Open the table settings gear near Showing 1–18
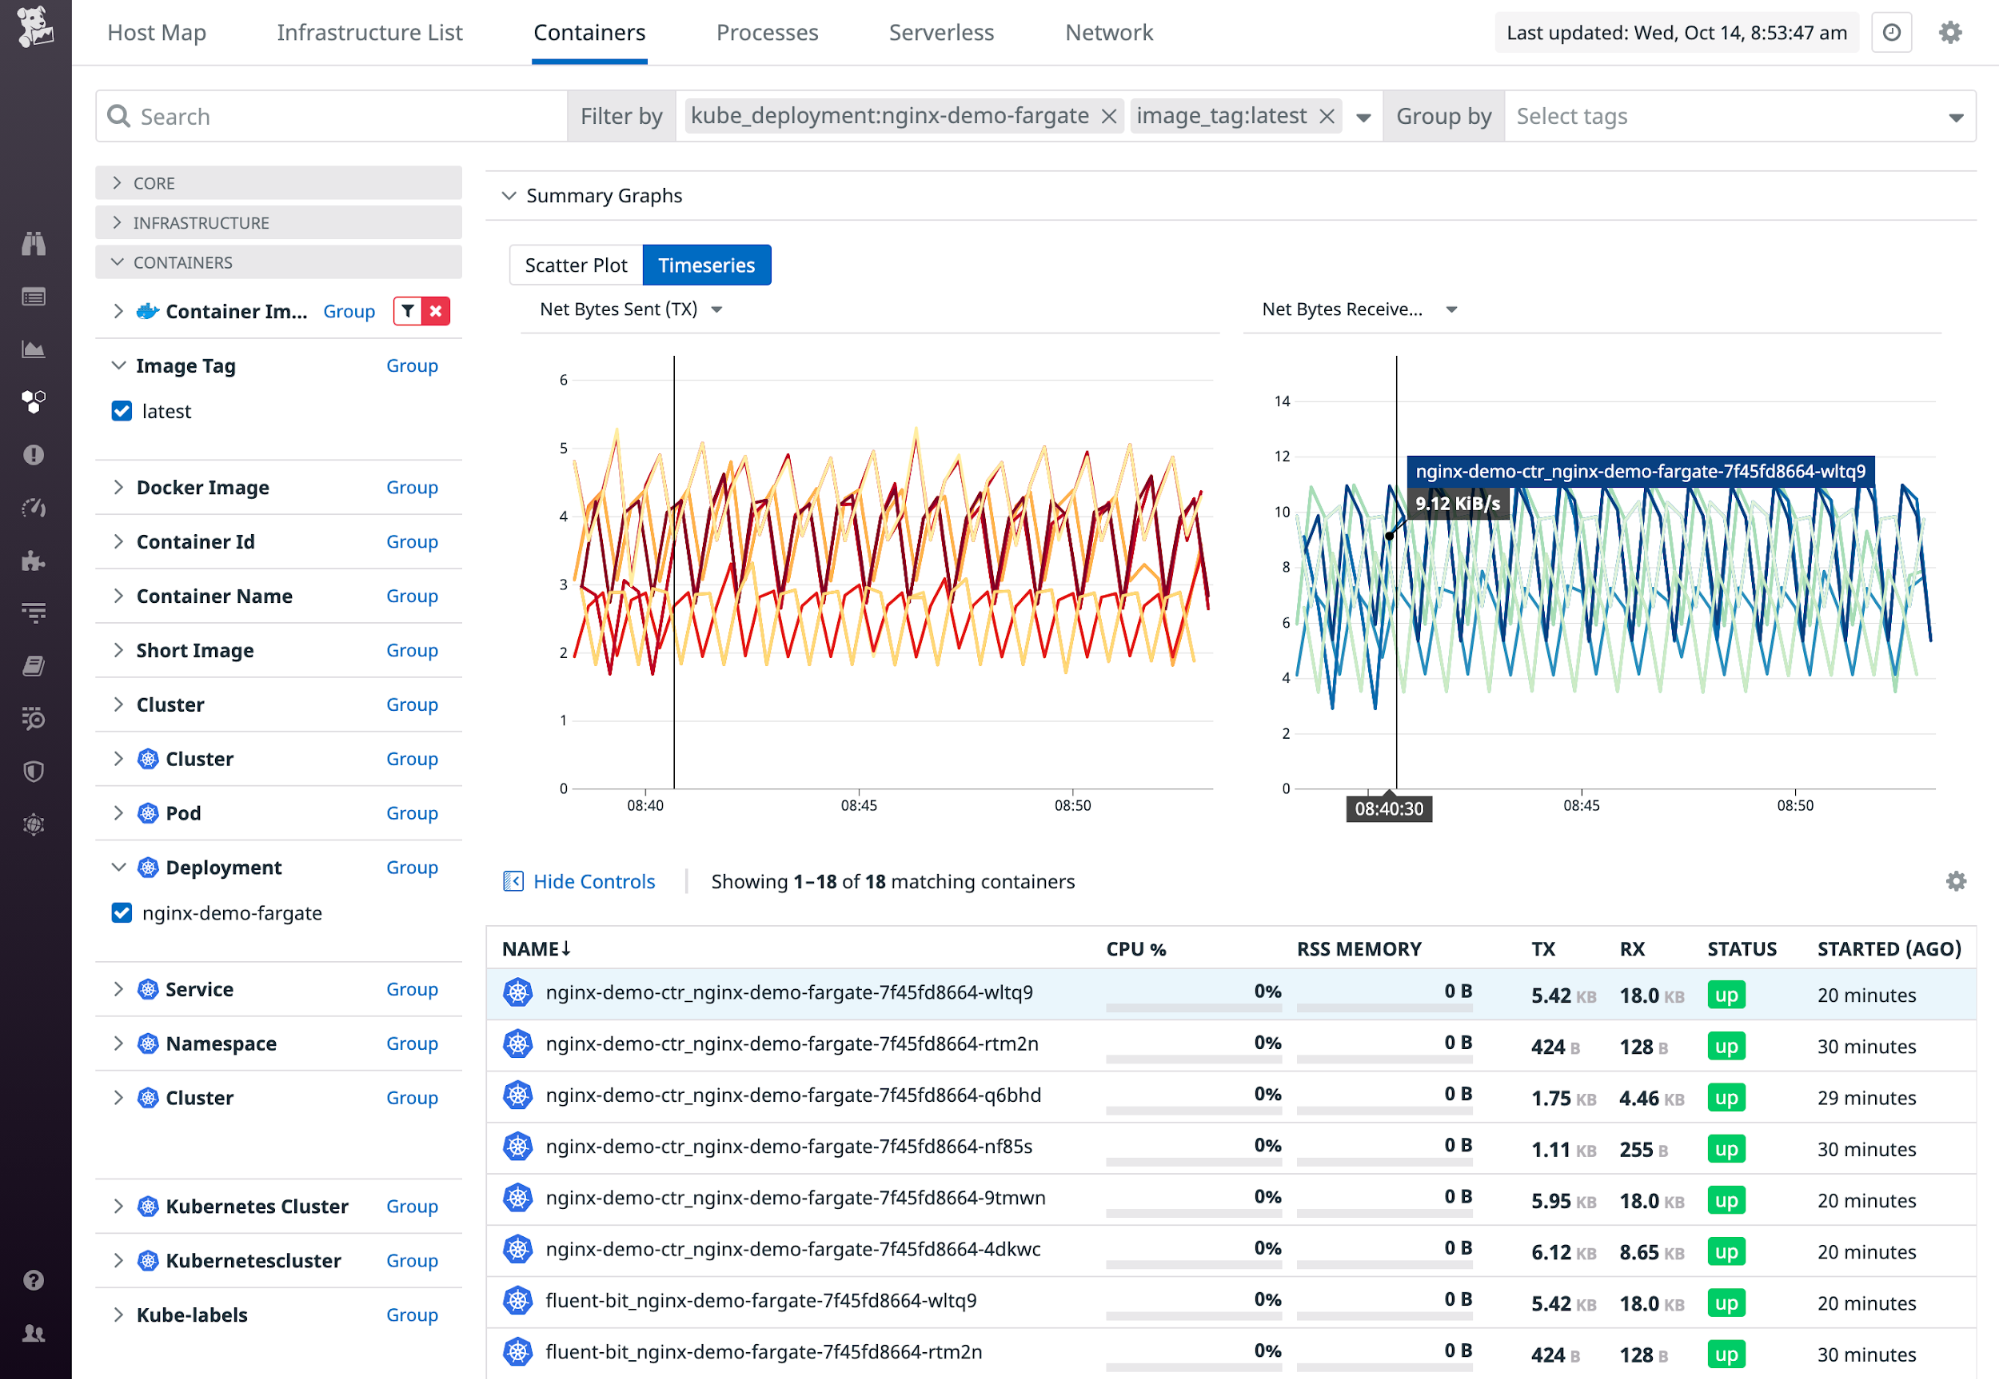The image size is (1999, 1379). tap(1956, 881)
